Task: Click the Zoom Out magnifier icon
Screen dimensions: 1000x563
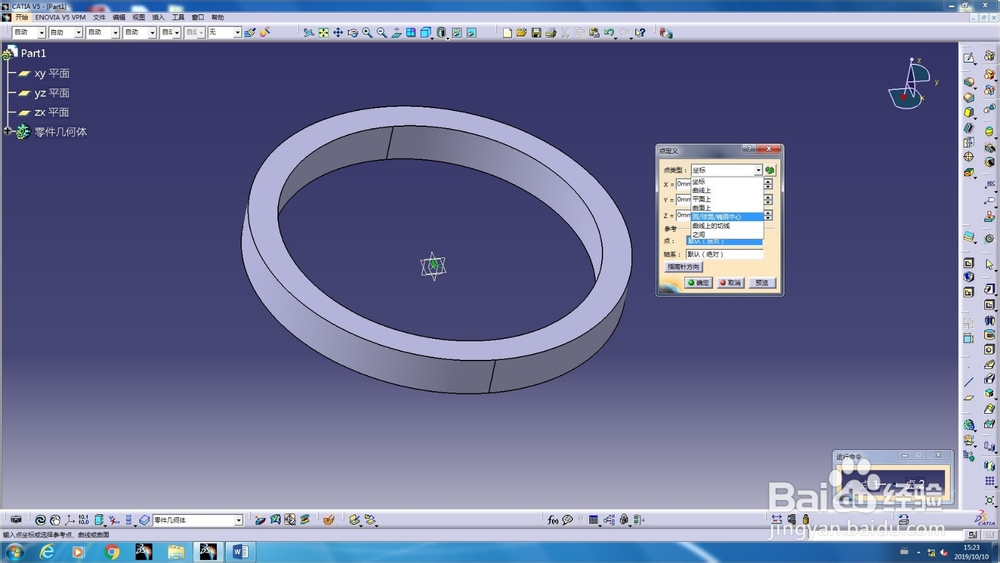Action: point(381,33)
